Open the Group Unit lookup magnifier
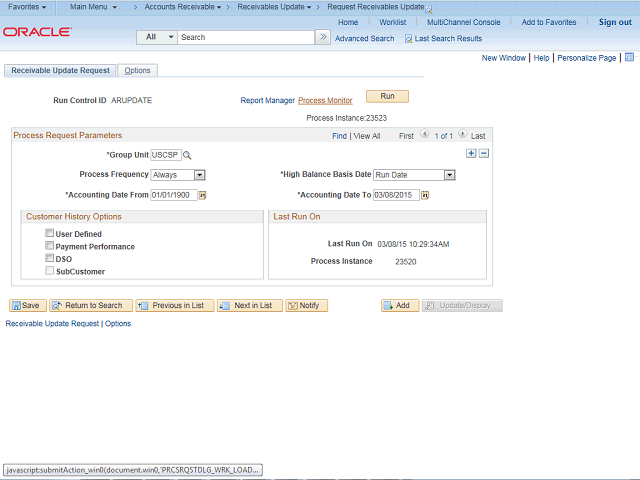The image size is (640, 480). (x=187, y=155)
